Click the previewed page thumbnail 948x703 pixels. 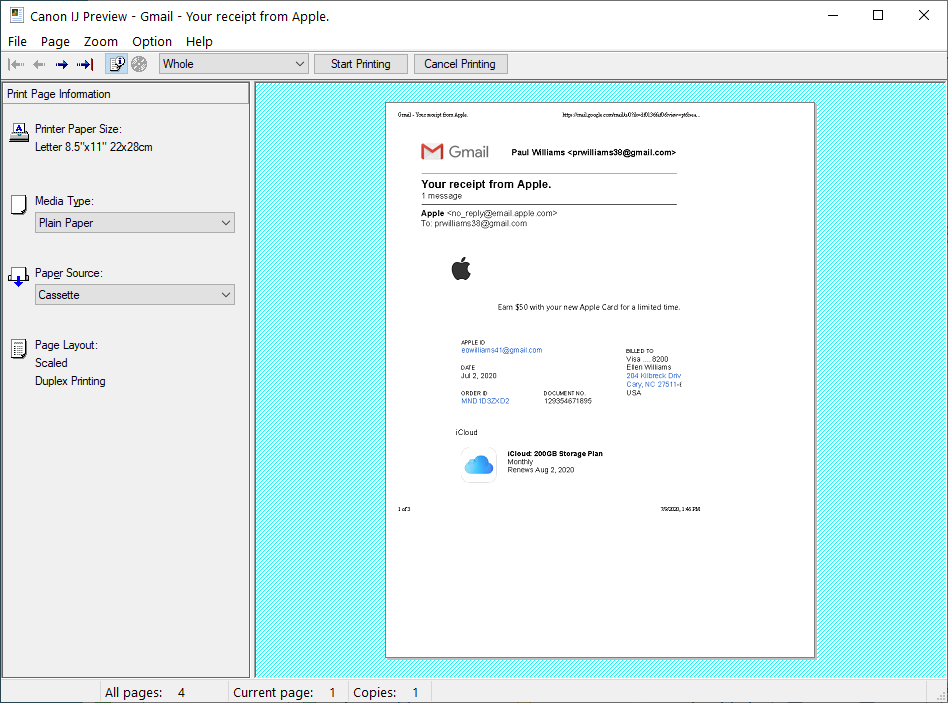point(600,380)
